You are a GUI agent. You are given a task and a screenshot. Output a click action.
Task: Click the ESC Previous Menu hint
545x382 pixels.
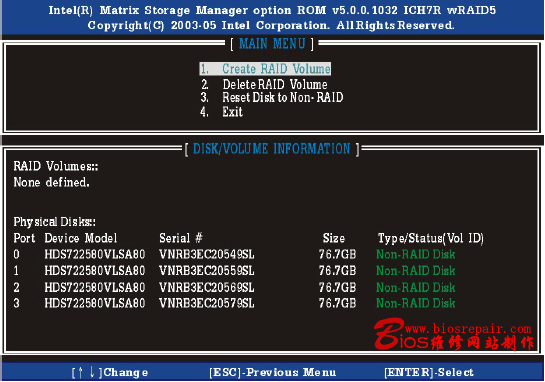point(273,372)
